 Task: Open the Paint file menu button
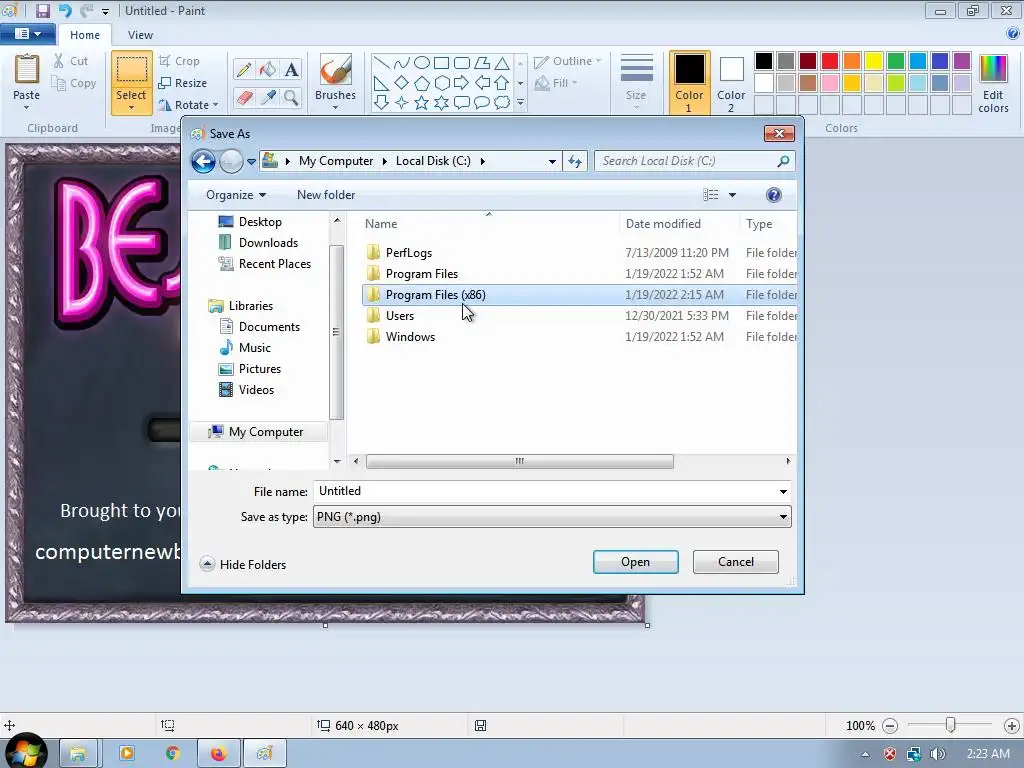[x=27, y=34]
